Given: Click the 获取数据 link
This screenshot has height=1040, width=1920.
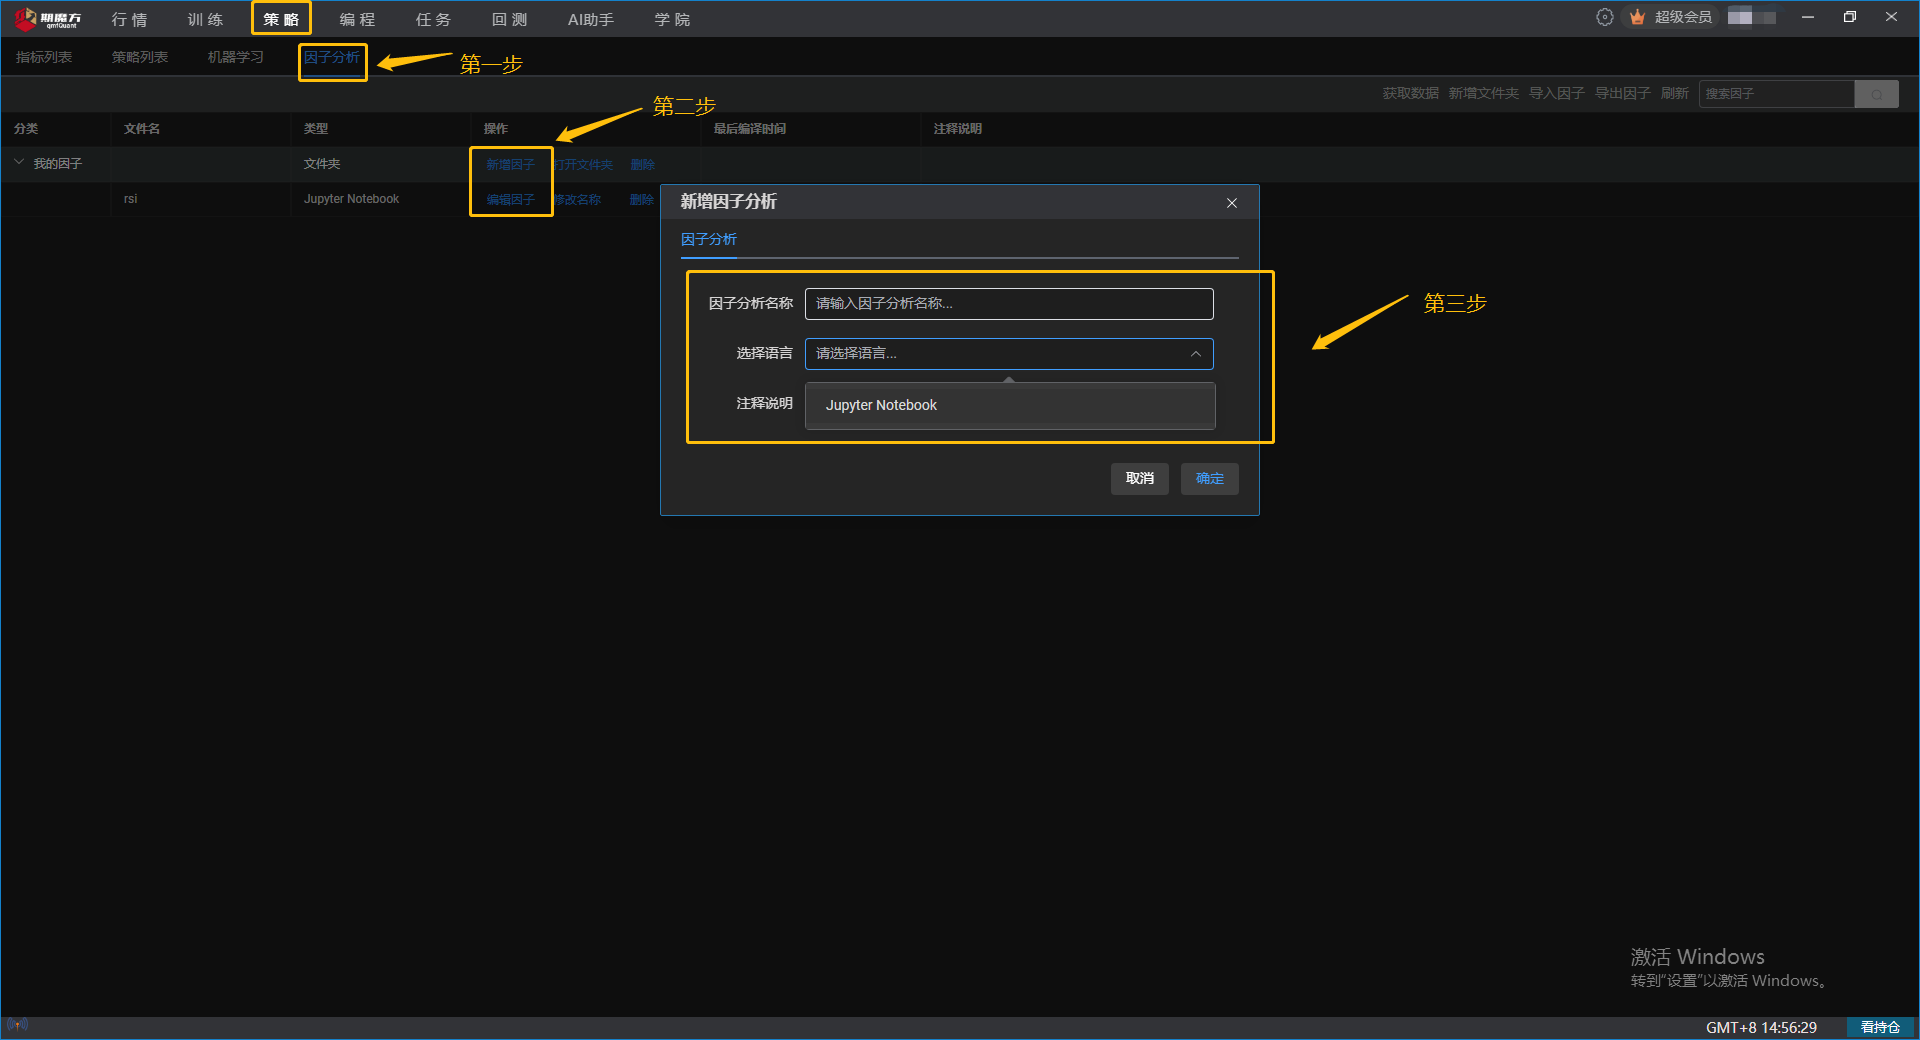Looking at the screenshot, I should pyautogui.click(x=1411, y=94).
